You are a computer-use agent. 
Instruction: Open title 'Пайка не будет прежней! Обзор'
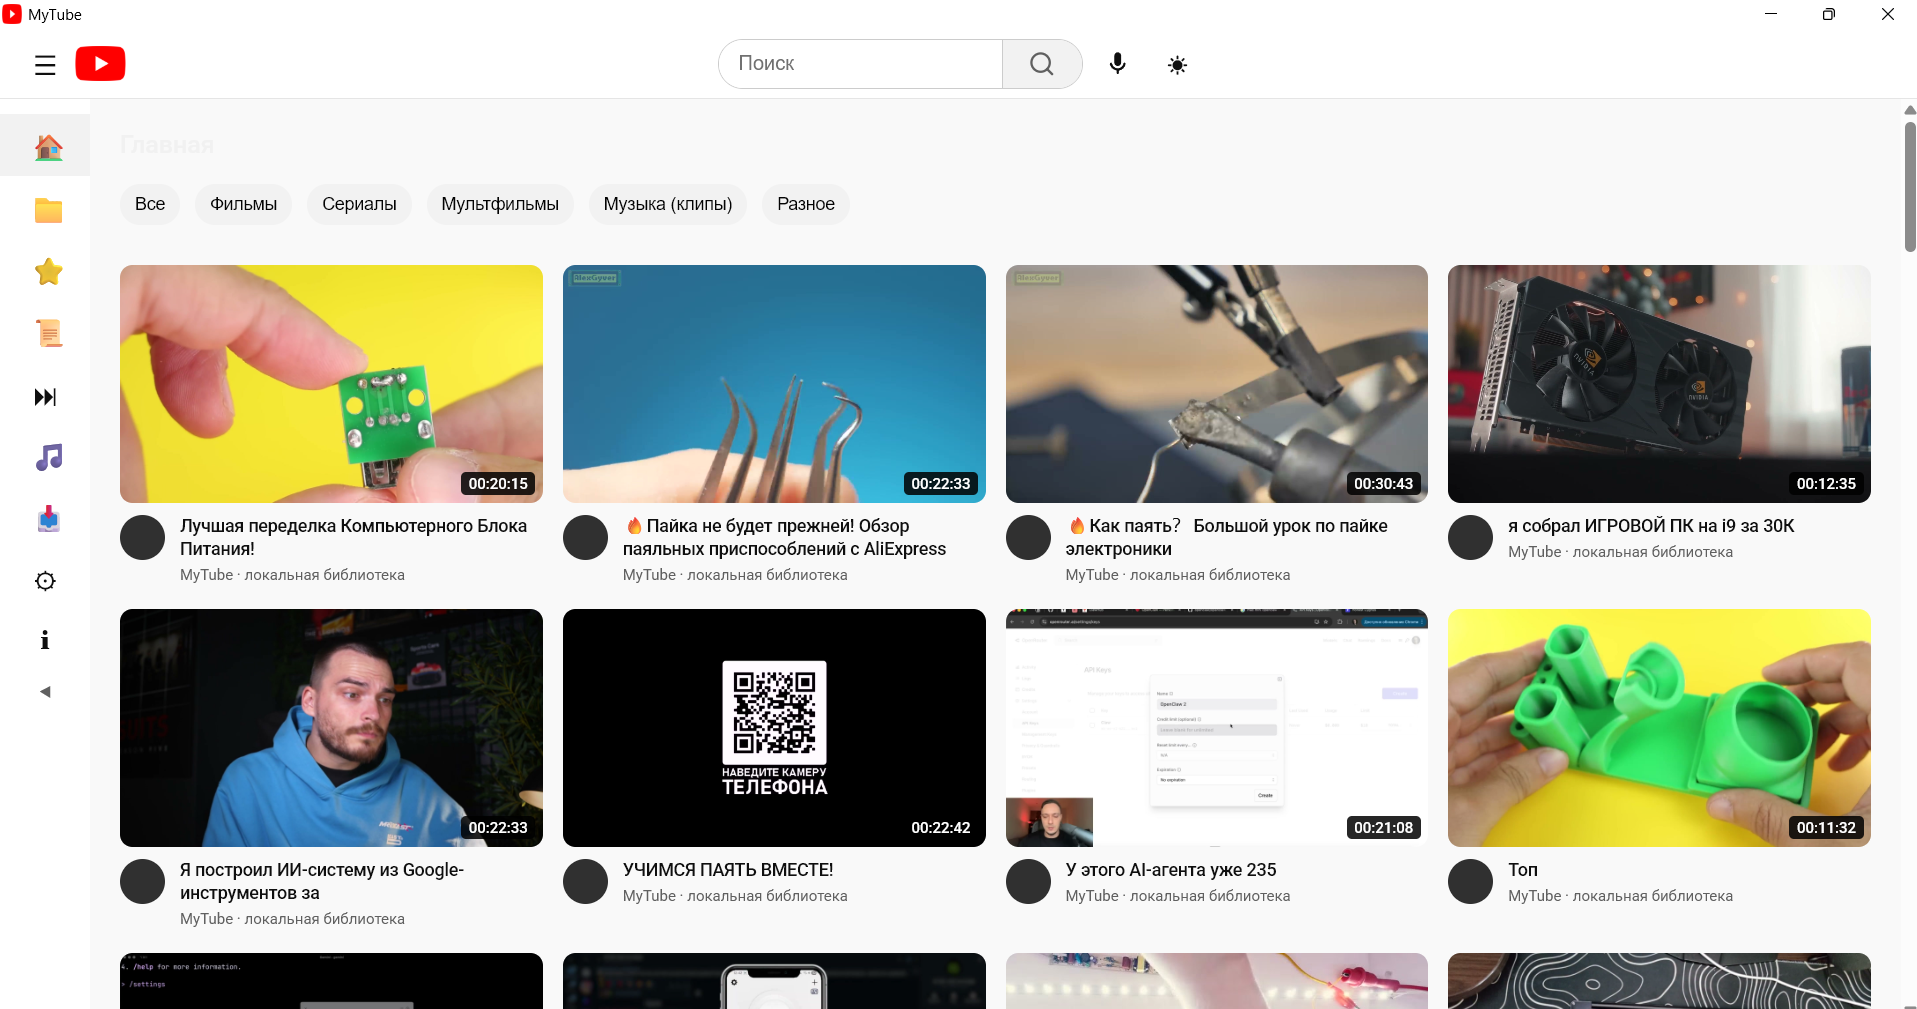pos(784,537)
